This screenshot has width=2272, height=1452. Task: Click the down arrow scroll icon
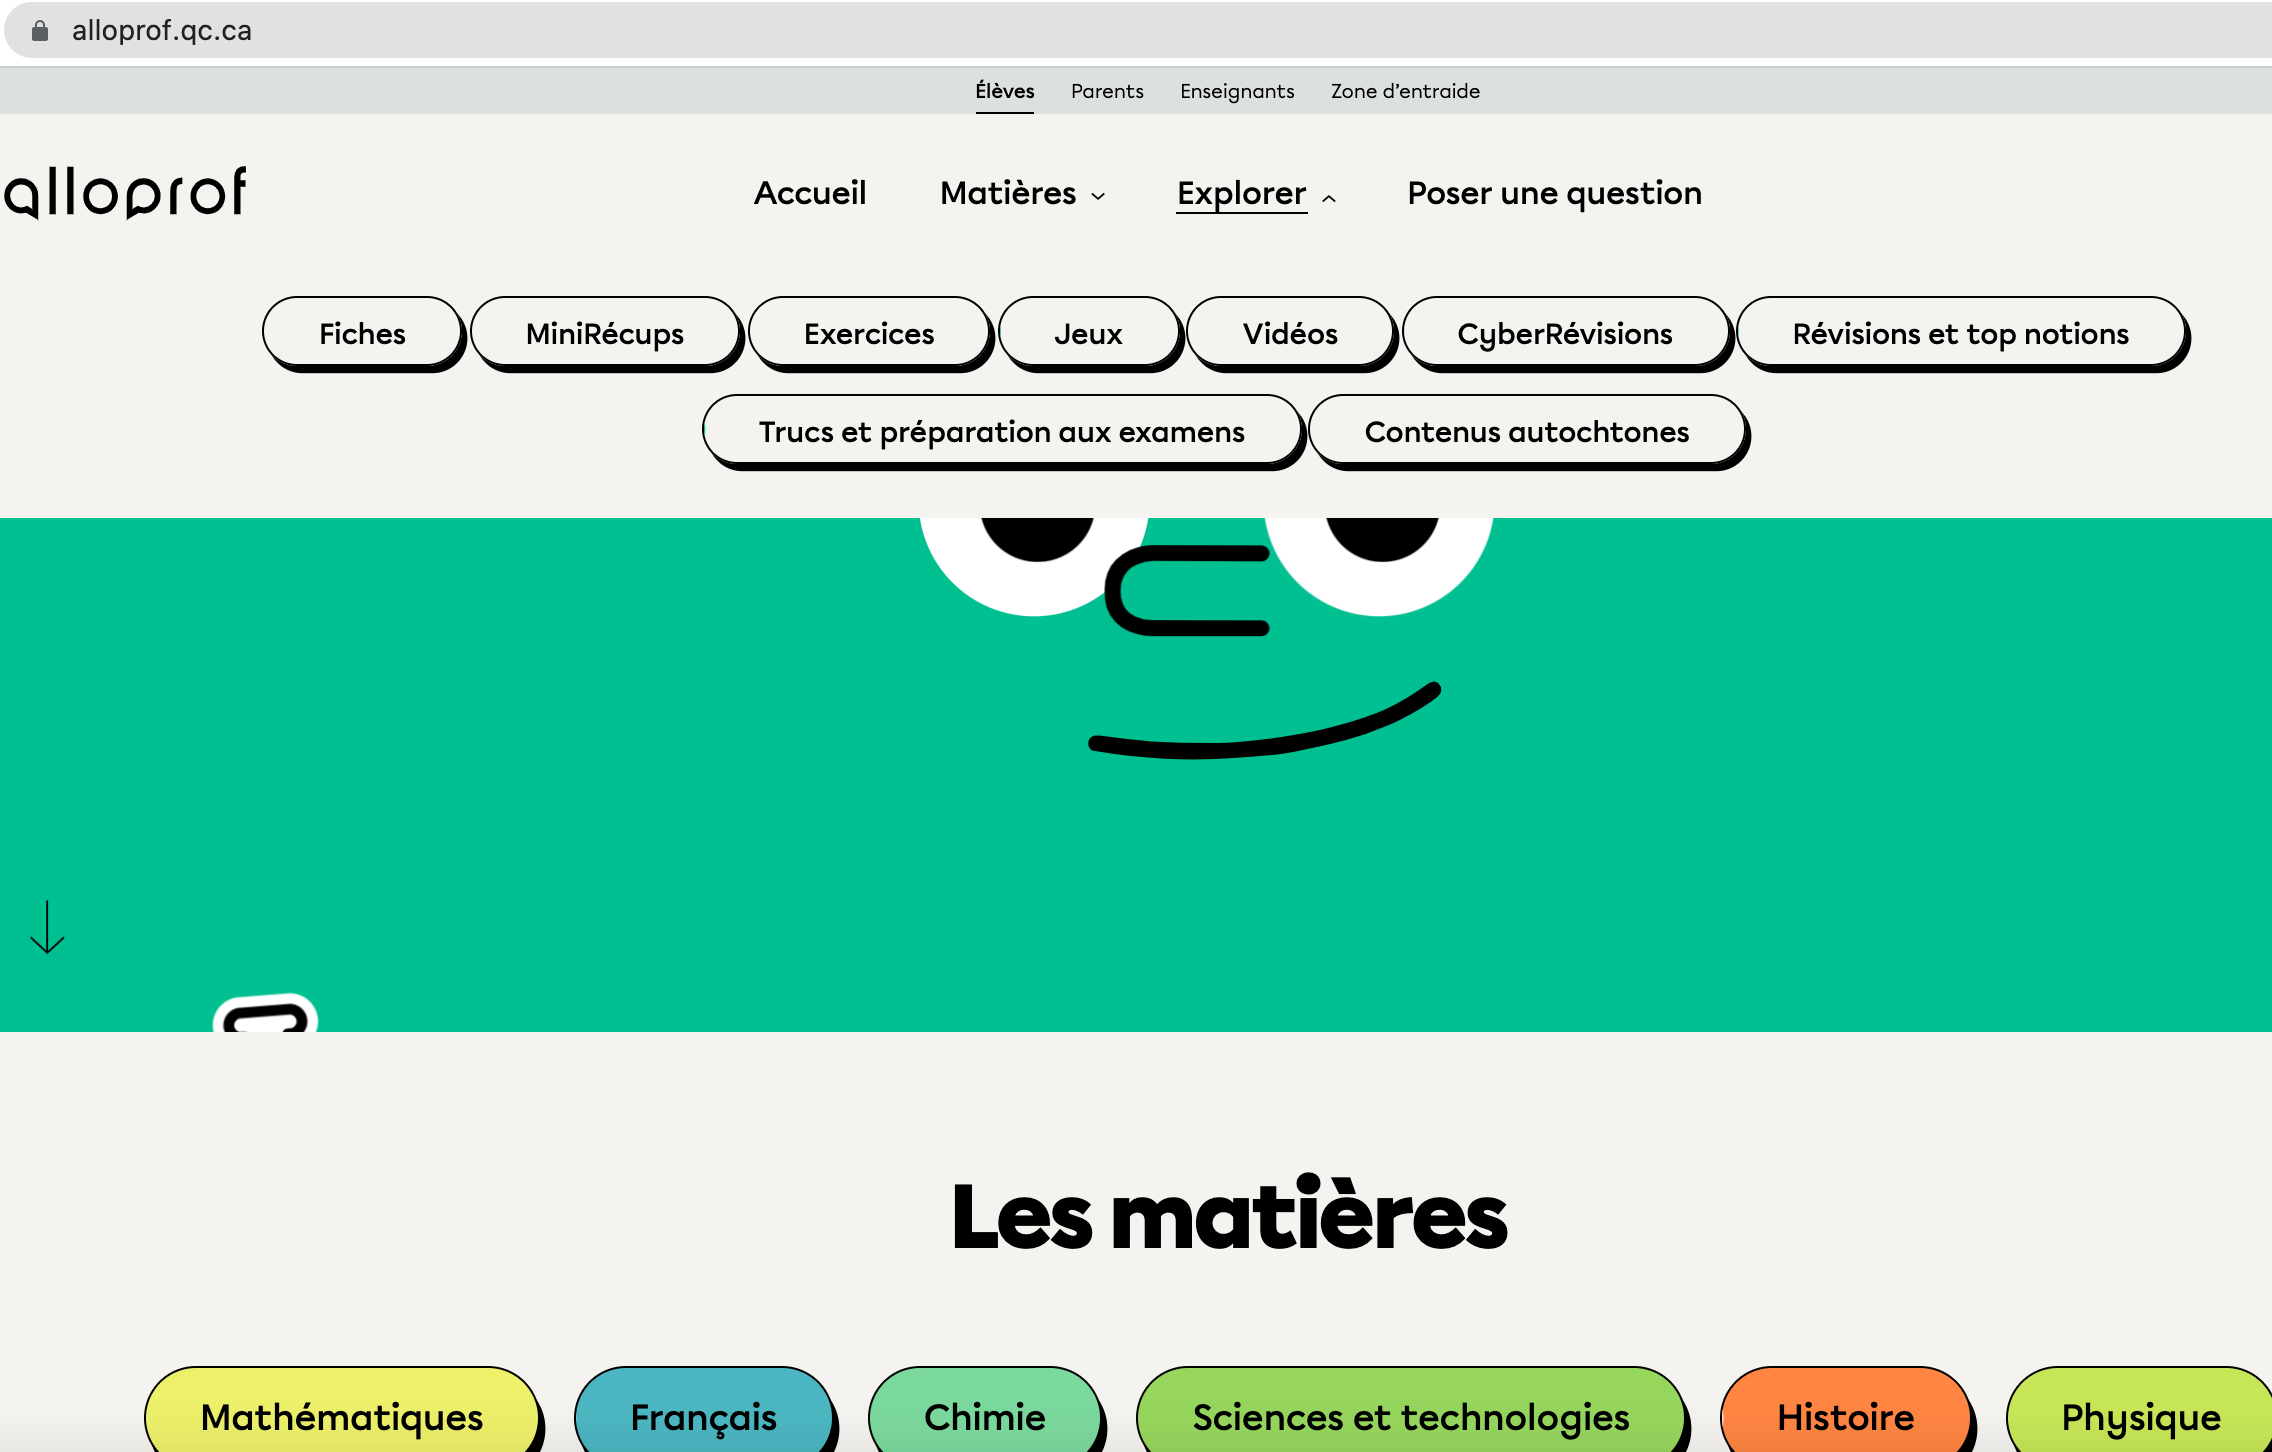(x=47, y=927)
